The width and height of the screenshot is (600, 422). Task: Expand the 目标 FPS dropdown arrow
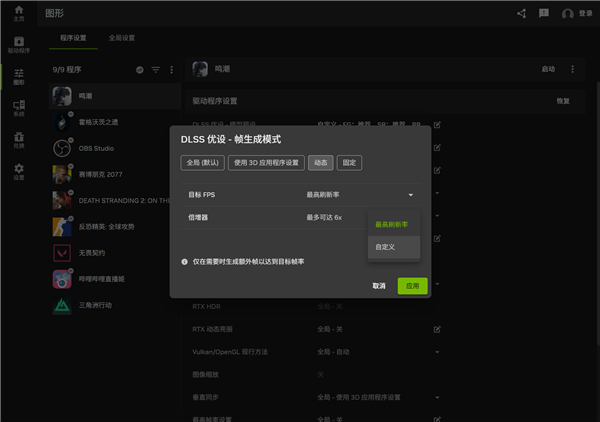(x=410, y=194)
